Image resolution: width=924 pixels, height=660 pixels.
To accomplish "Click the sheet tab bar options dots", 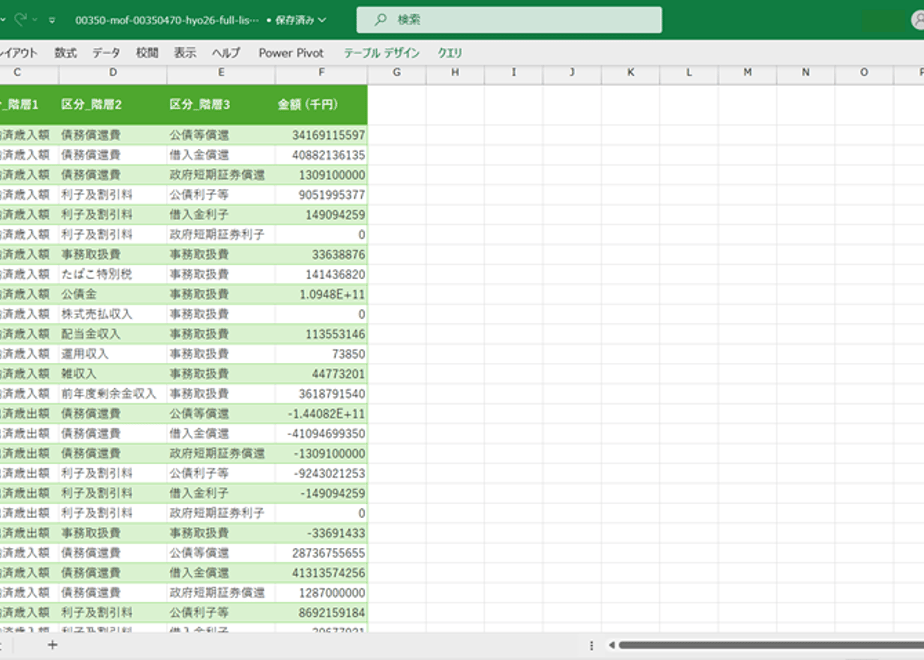I will (591, 645).
